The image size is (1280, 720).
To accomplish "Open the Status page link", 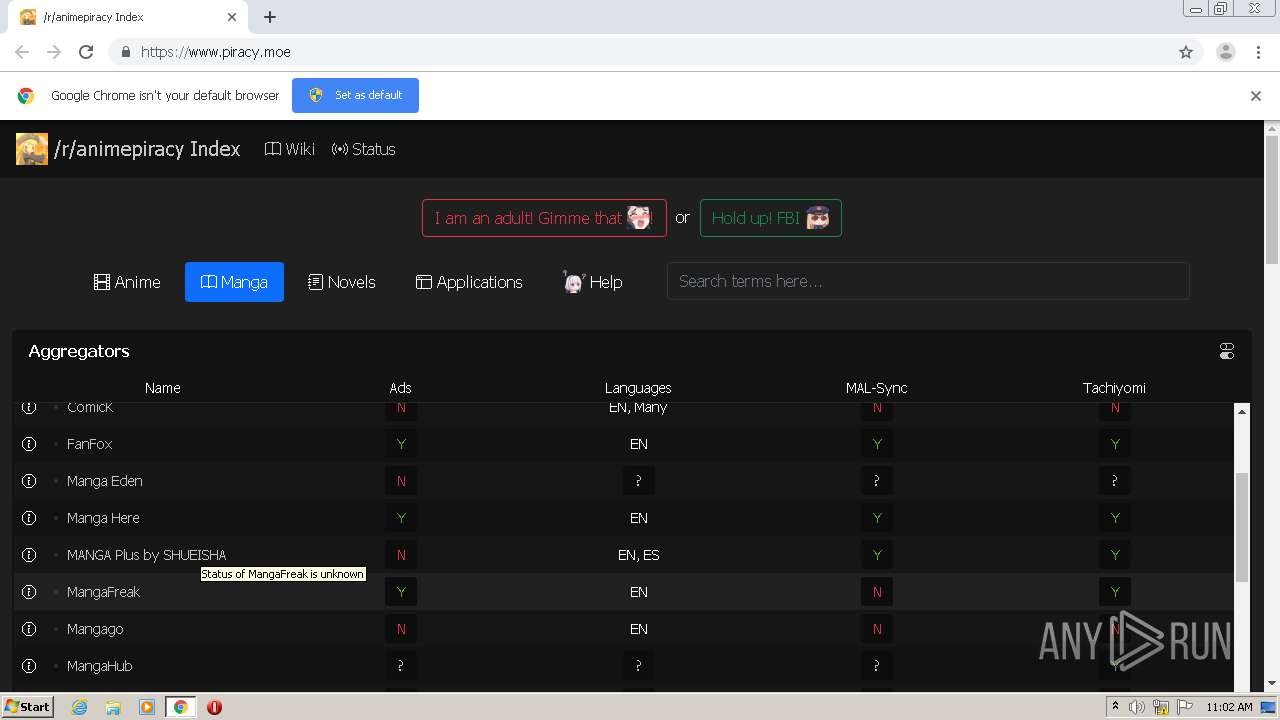I will point(364,149).
